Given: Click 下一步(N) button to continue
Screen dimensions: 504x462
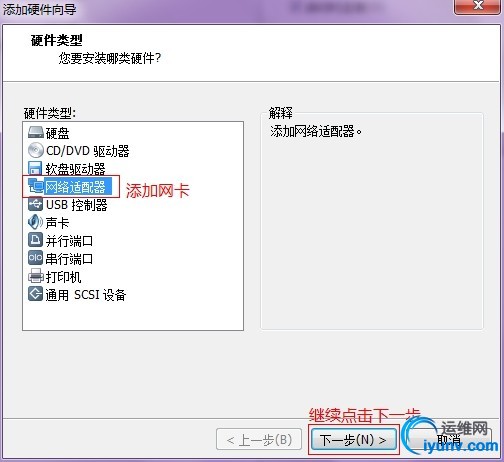Looking at the screenshot, I should (x=353, y=440).
